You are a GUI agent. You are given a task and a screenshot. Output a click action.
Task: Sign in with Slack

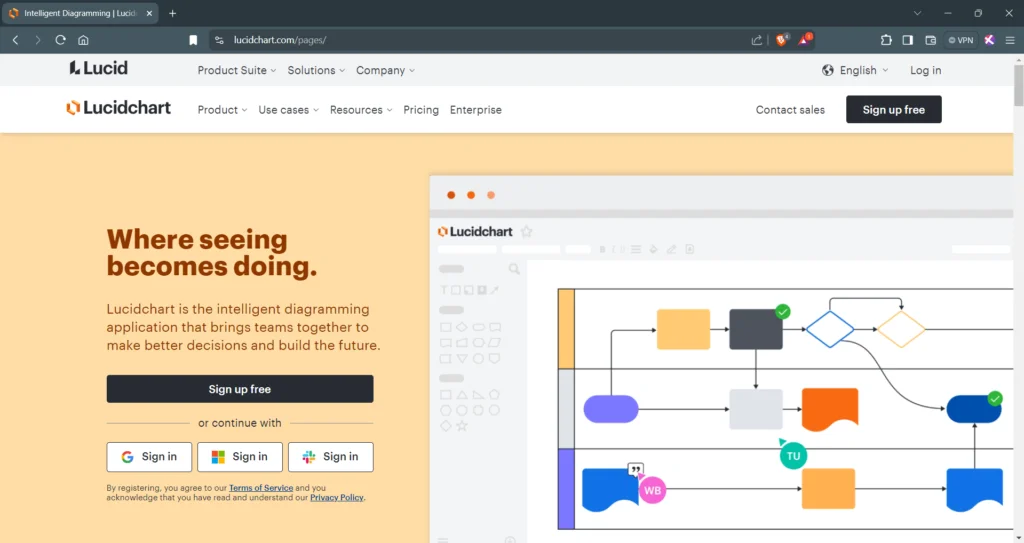[x=330, y=457]
